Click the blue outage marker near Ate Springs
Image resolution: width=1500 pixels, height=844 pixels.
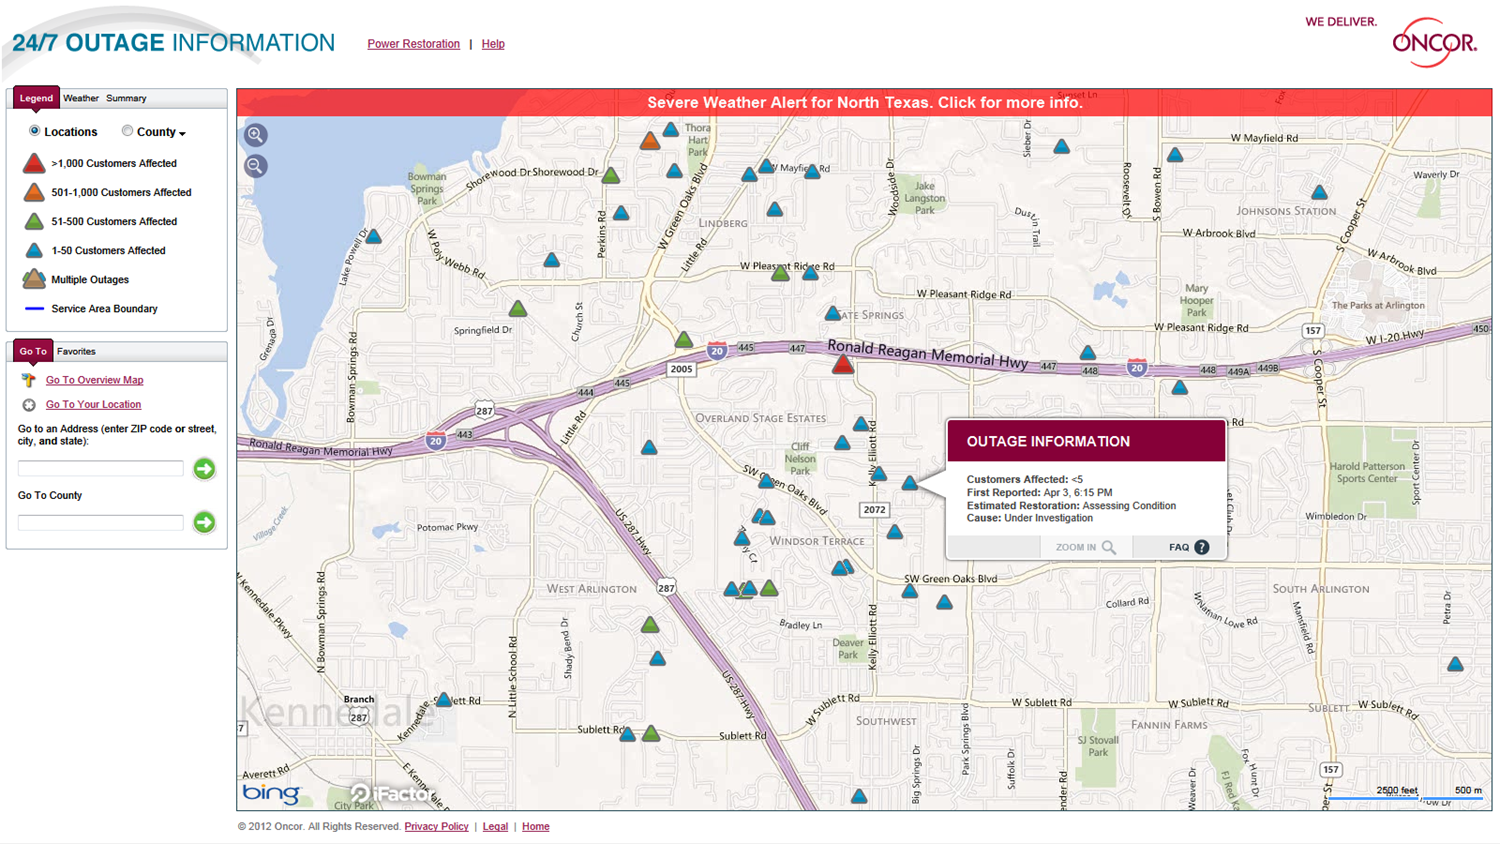click(x=832, y=314)
